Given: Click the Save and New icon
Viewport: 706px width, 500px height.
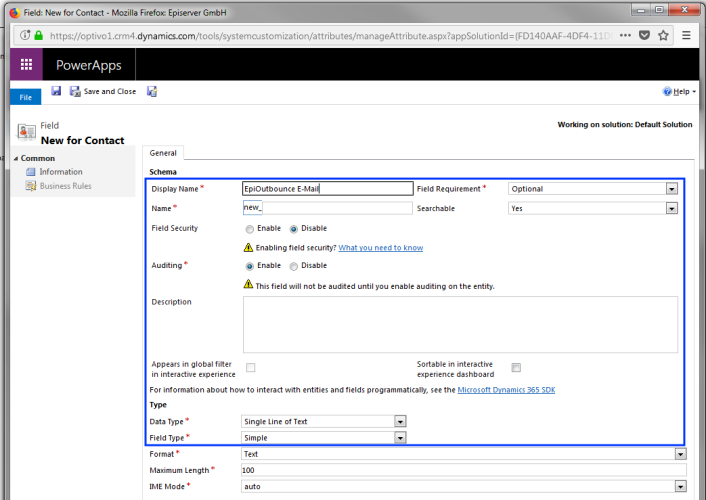Looking at the screenshot, I should coord(152,91).
